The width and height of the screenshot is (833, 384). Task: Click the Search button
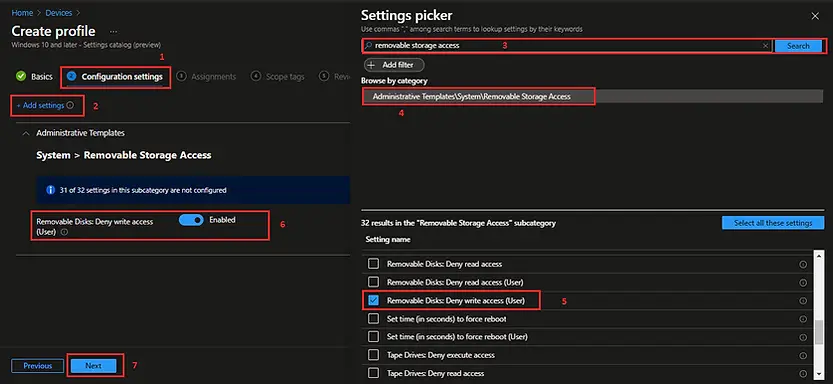click(x=798, y=46)
